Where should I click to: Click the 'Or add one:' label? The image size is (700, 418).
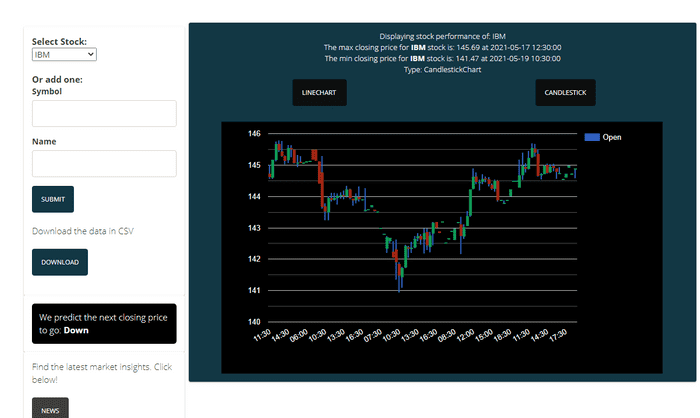(x=57, y=79)
